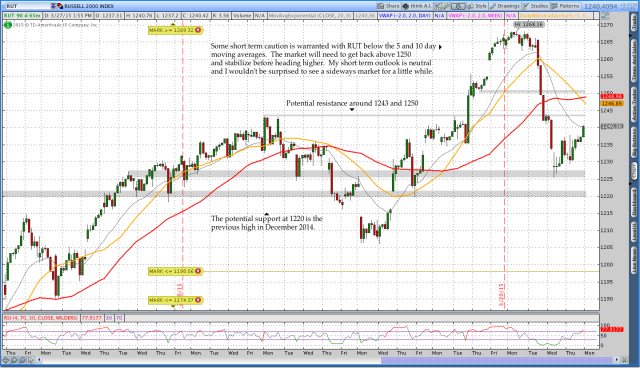Open the think A.I. tool
This screenshot has height=368, width=640.
click(x=417, y=6)
